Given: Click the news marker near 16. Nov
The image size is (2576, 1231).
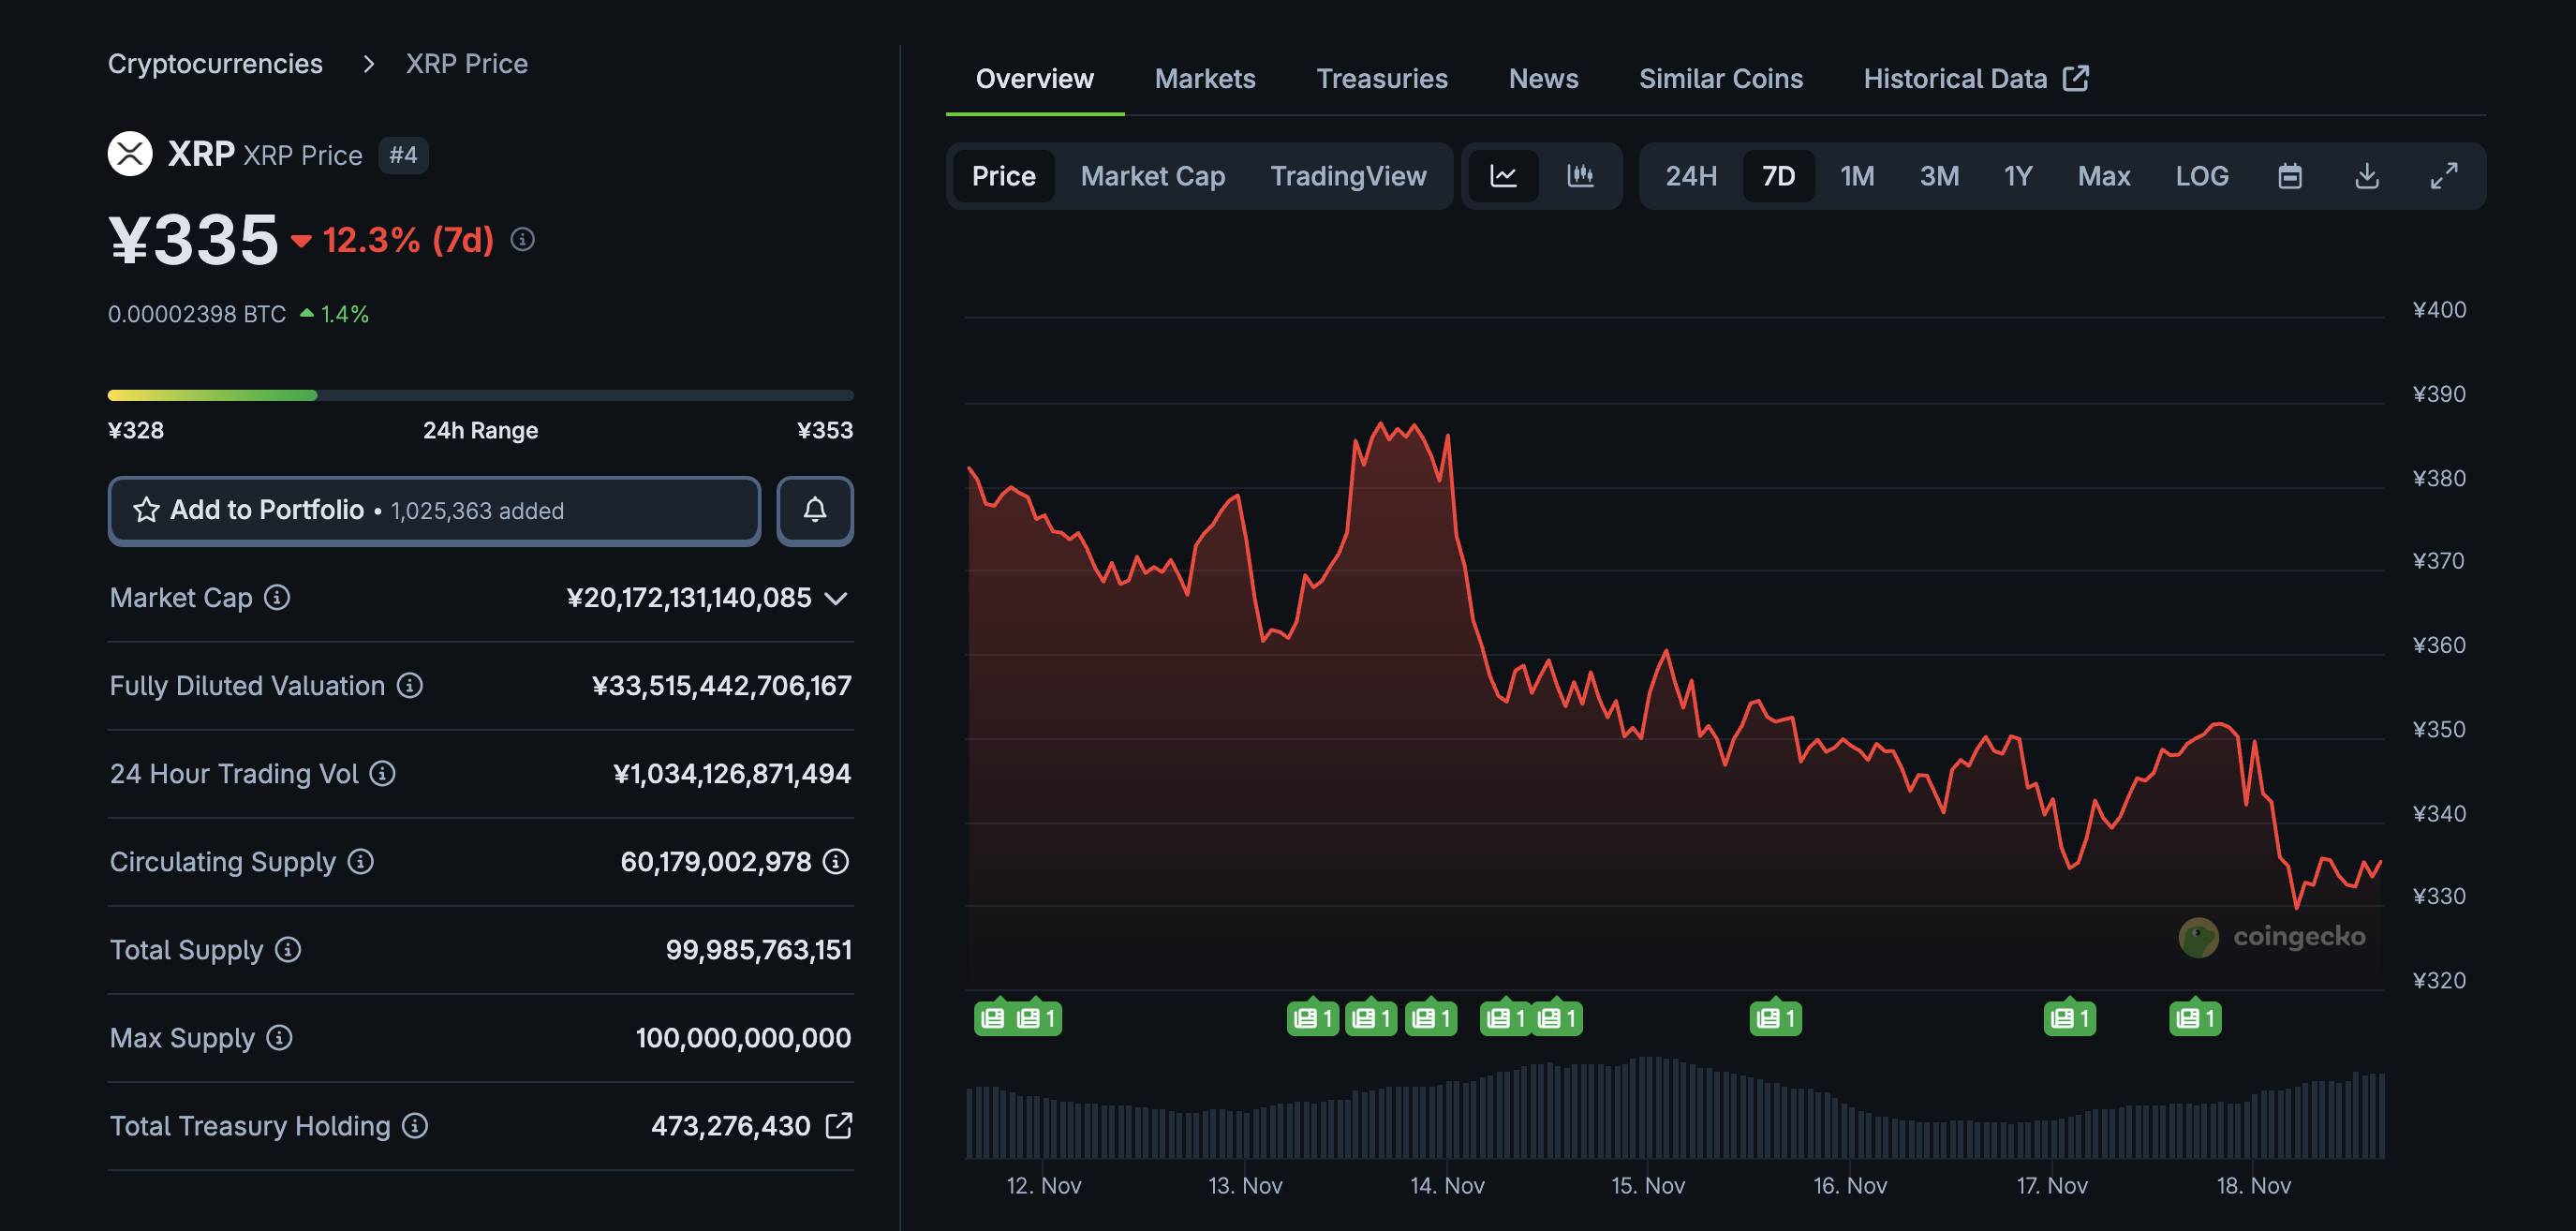Looking at the screenshot, I should coord(1775,1018).
